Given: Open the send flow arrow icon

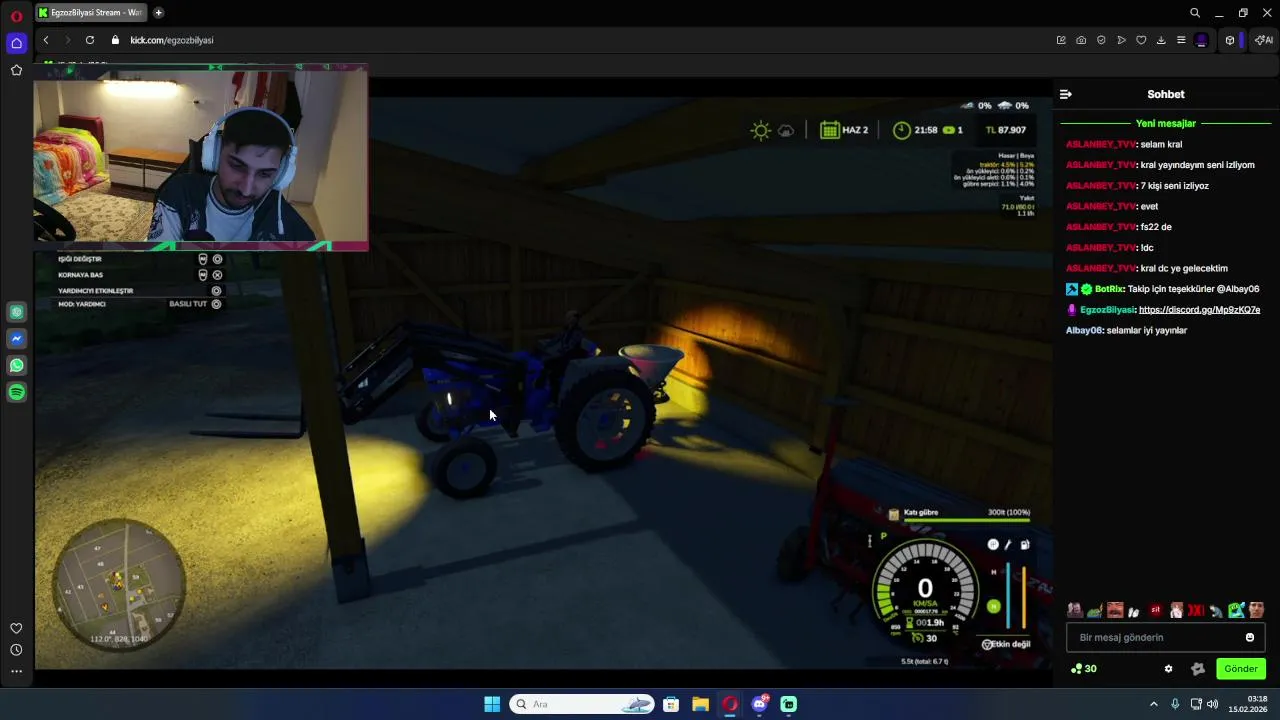Looking at the screenshot, I should click(1121, 40).
